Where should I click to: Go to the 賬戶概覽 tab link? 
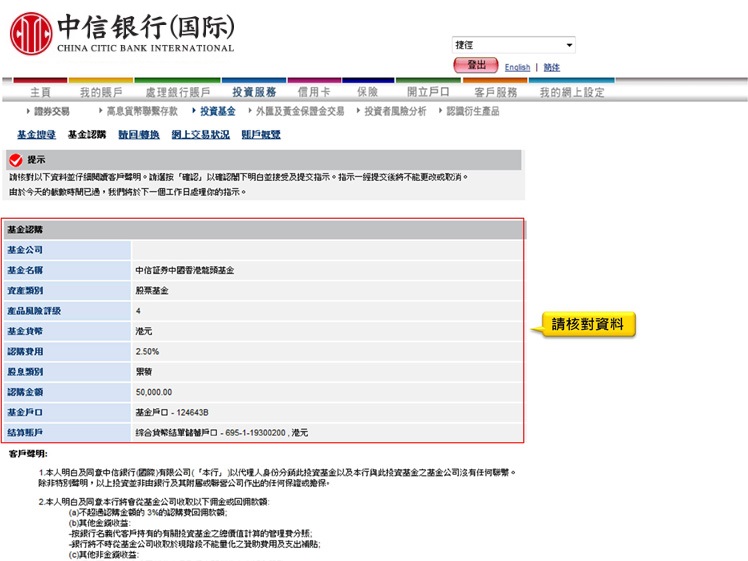(x=261, y=135)
